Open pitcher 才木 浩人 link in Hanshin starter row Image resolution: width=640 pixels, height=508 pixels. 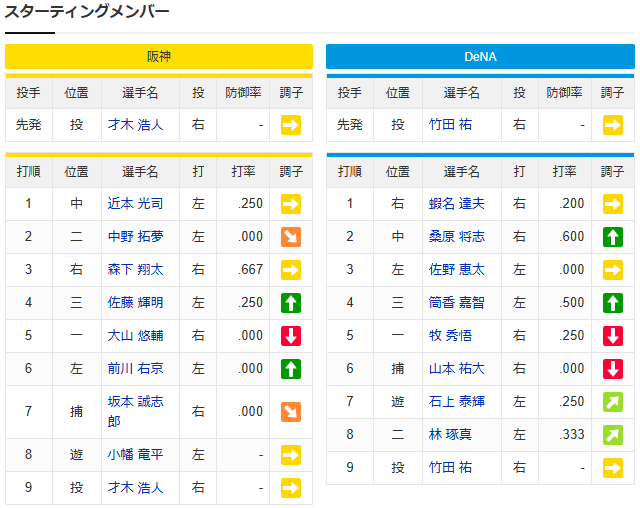[x=136, y=124]
